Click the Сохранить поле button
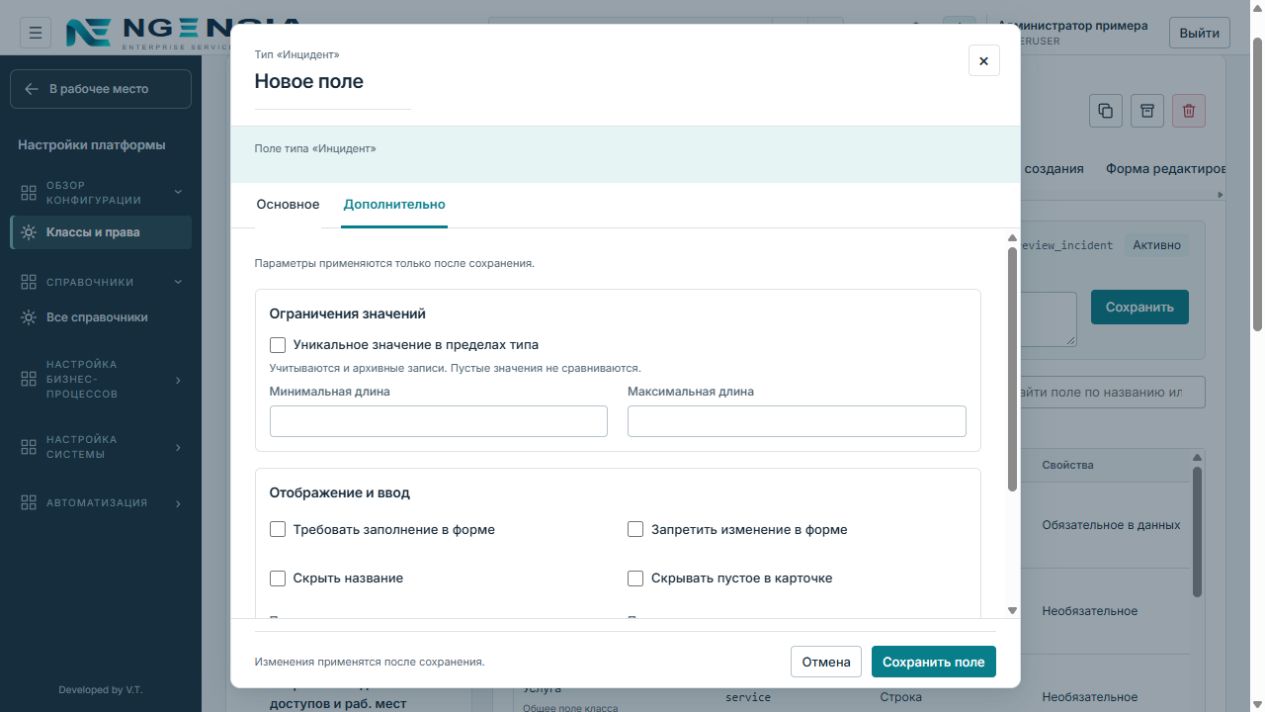1265x712 pixels. coord(934,662)
